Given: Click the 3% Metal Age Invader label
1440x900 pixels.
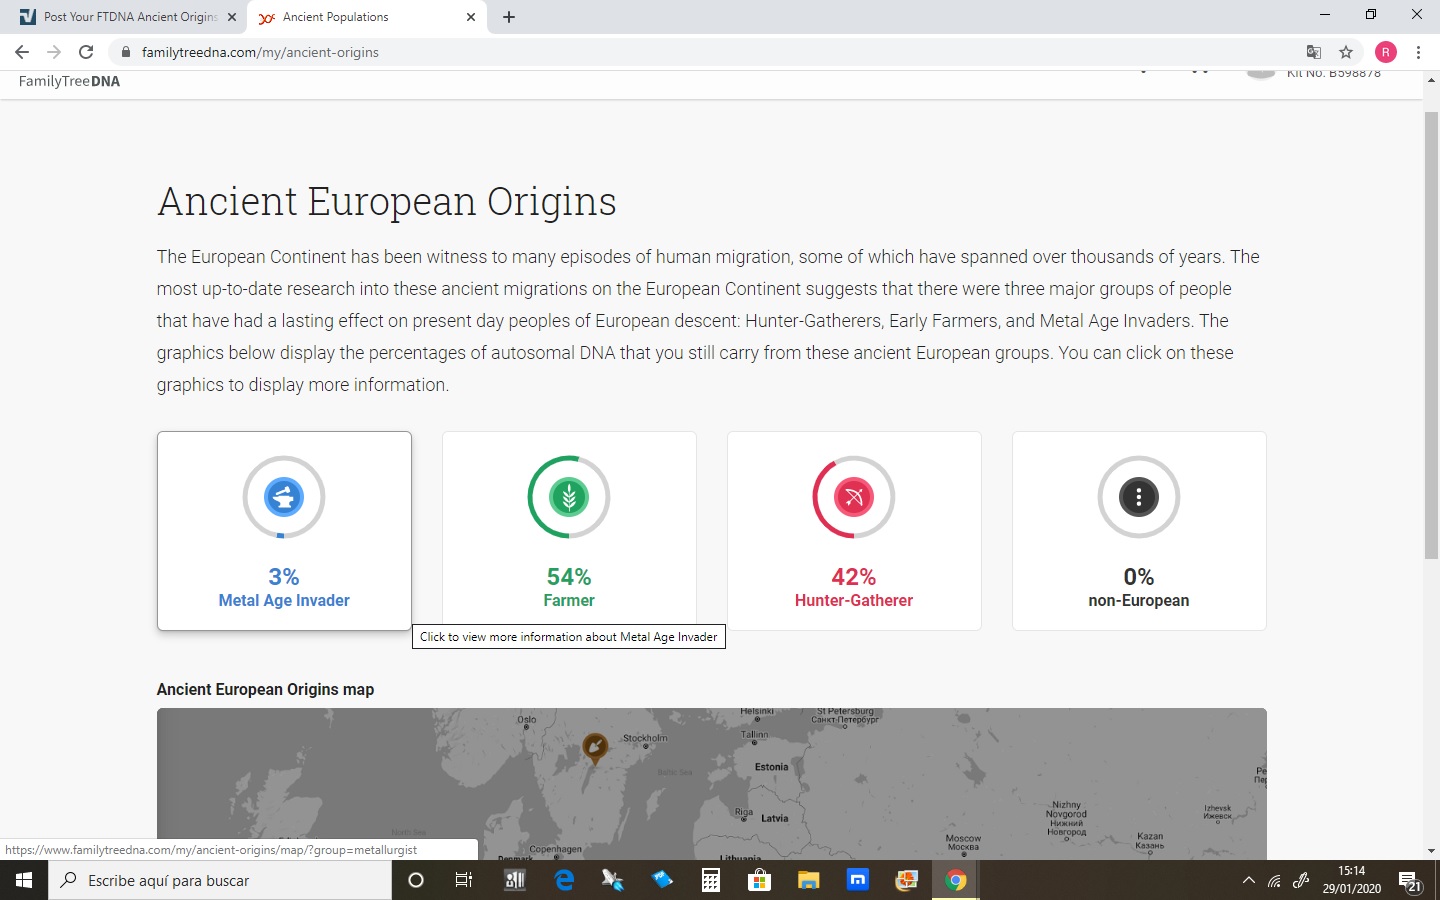Looking at the screenshot, I should [x=284, y=588].
